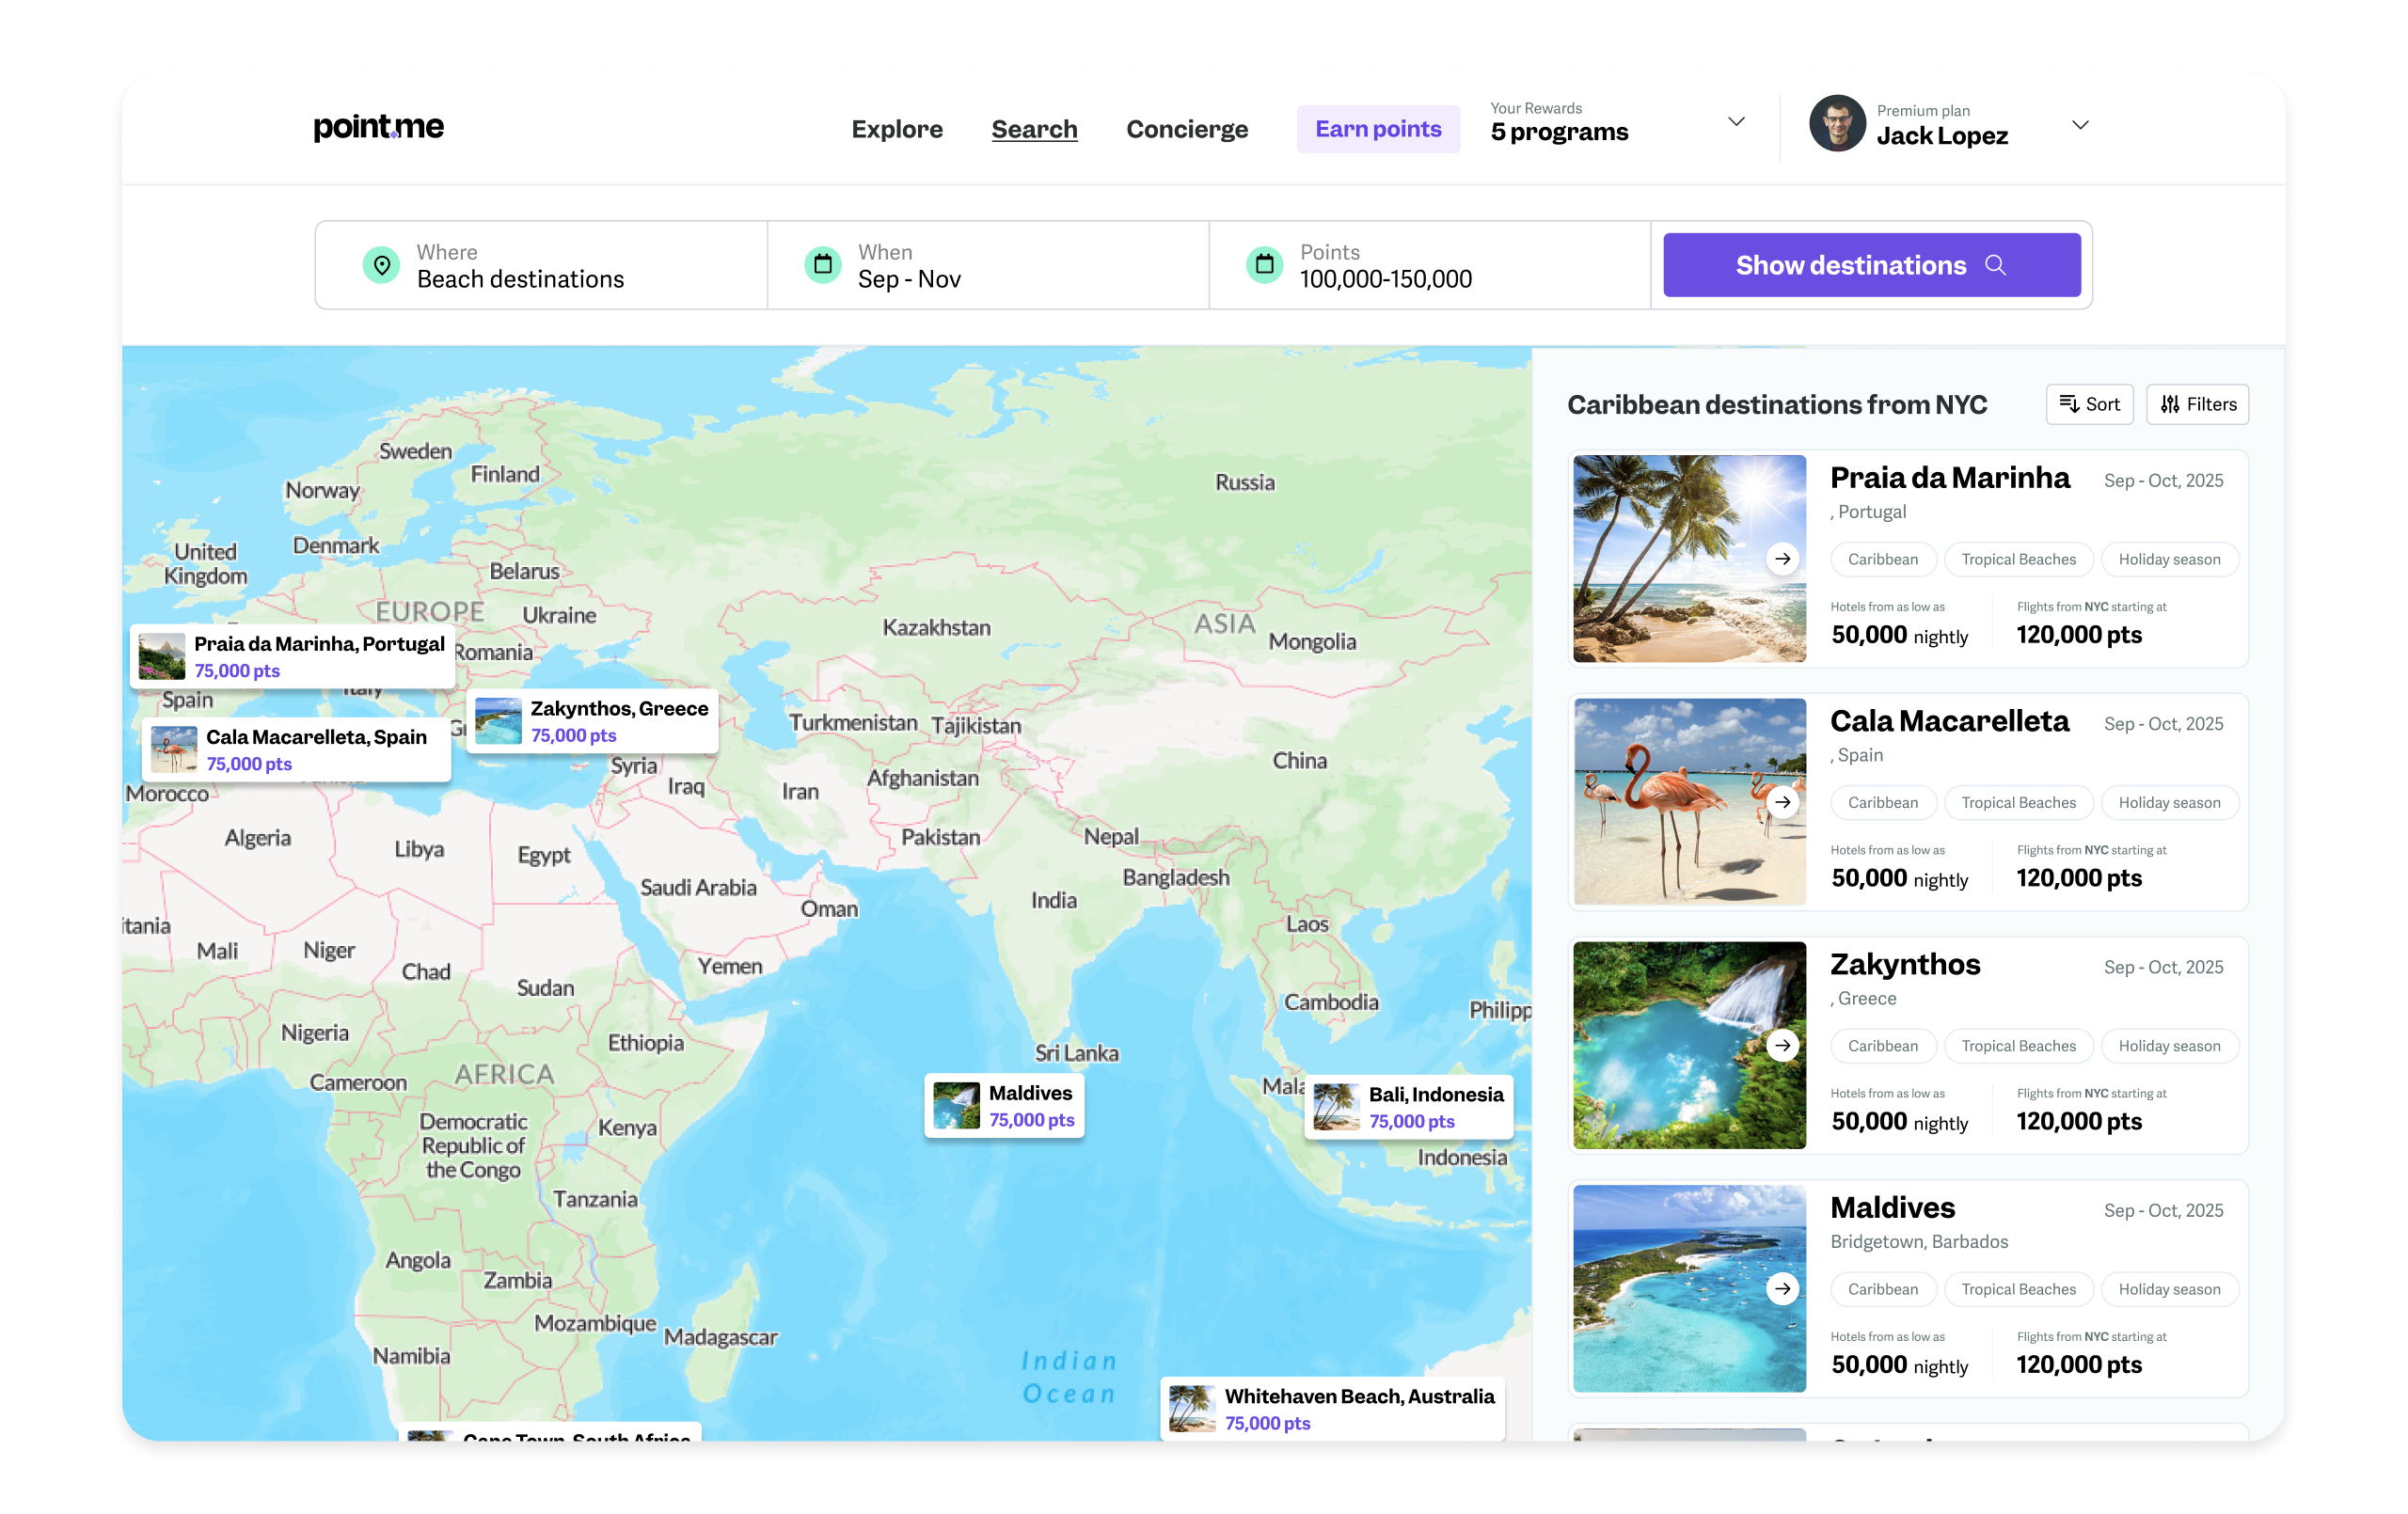2408x1514 pixels.
Task: Click the Cala Macarelleta card title
Action: point(1949,721)
